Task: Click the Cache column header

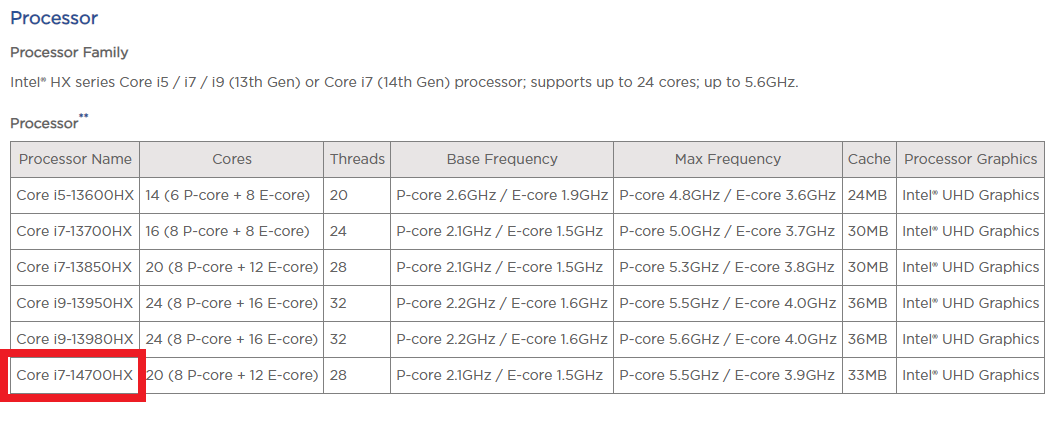Action: (869, 159)
